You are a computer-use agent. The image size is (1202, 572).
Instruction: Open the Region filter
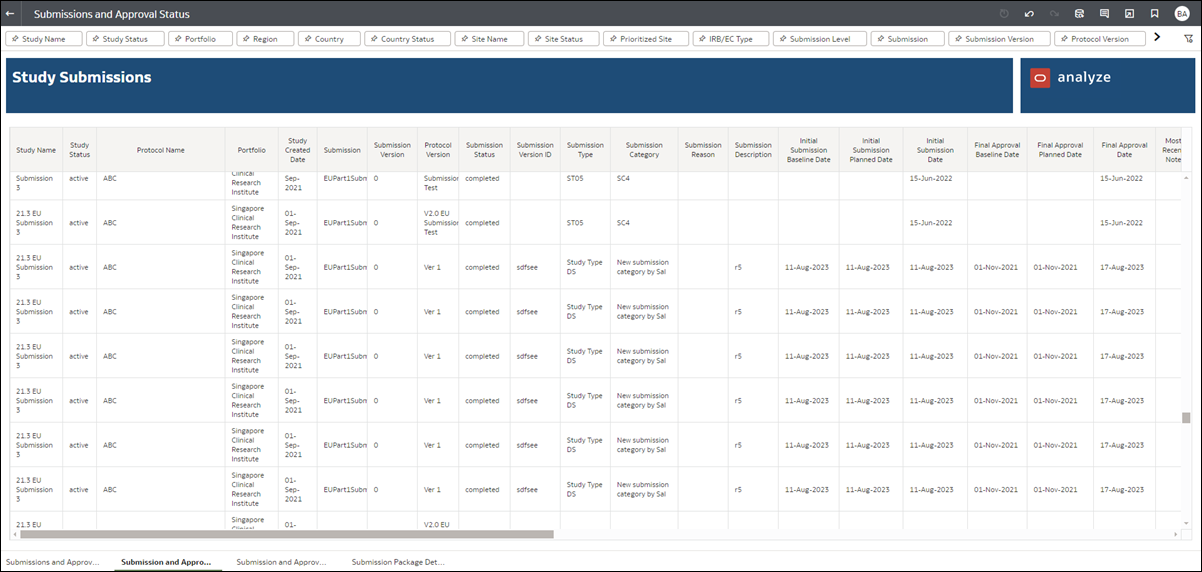tap(265, 39)
